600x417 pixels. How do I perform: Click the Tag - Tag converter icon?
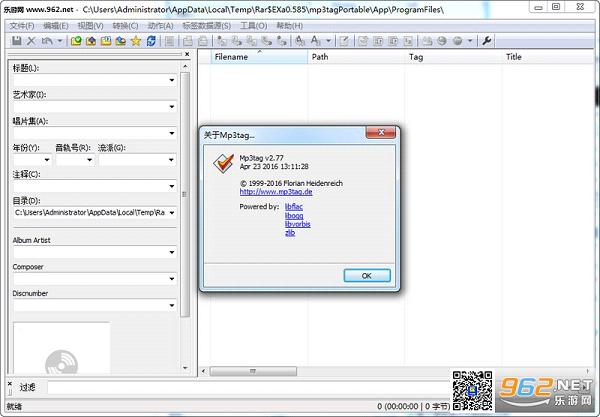coord(282,41)
